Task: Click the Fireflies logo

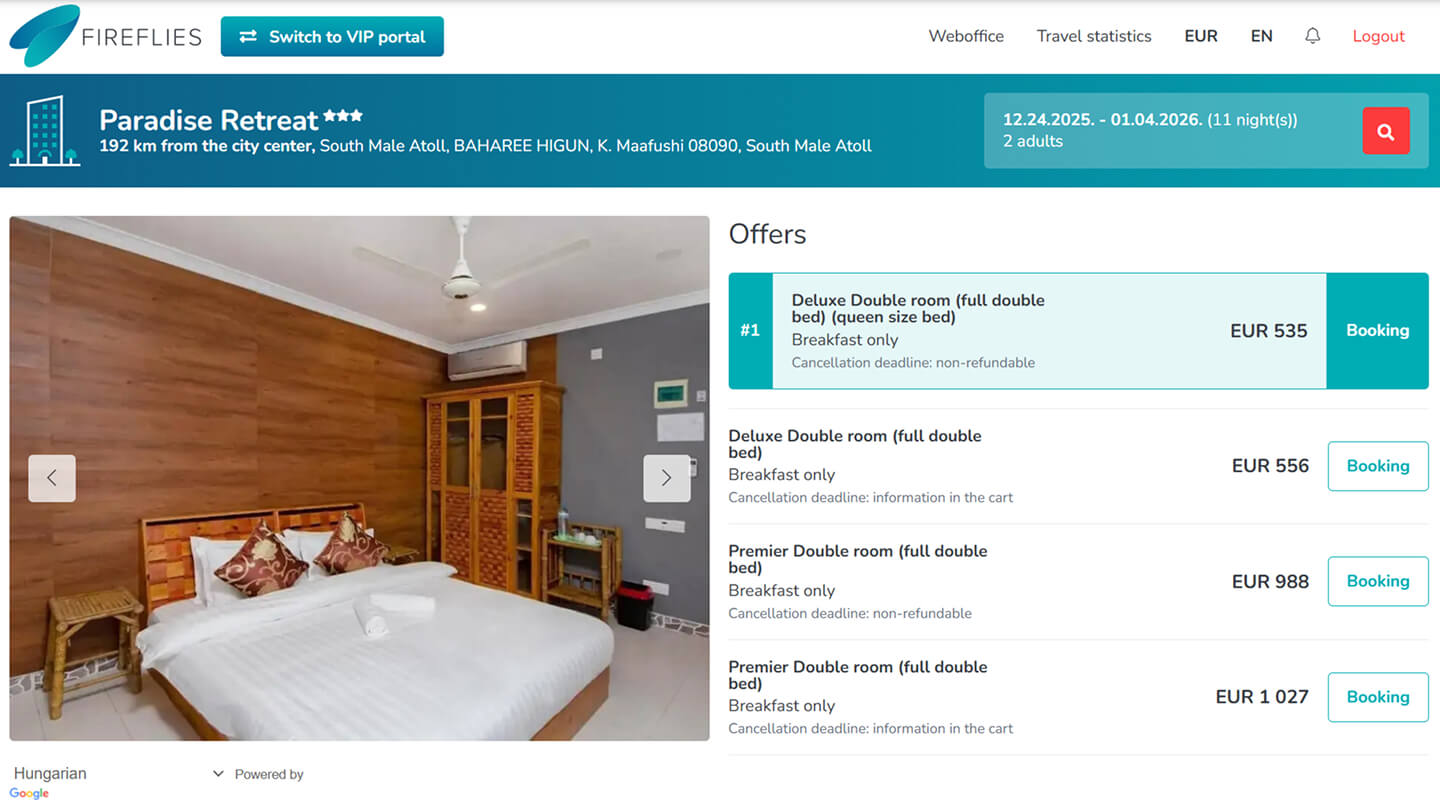Action: coord(105,36)
